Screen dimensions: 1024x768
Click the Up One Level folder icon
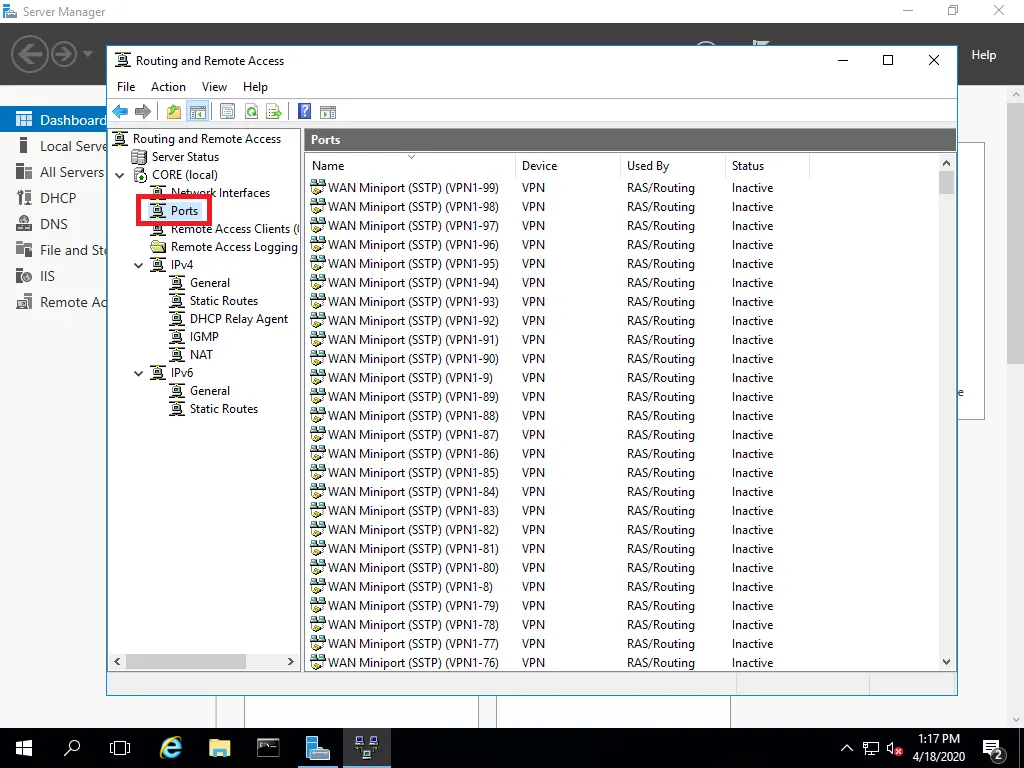174,112
